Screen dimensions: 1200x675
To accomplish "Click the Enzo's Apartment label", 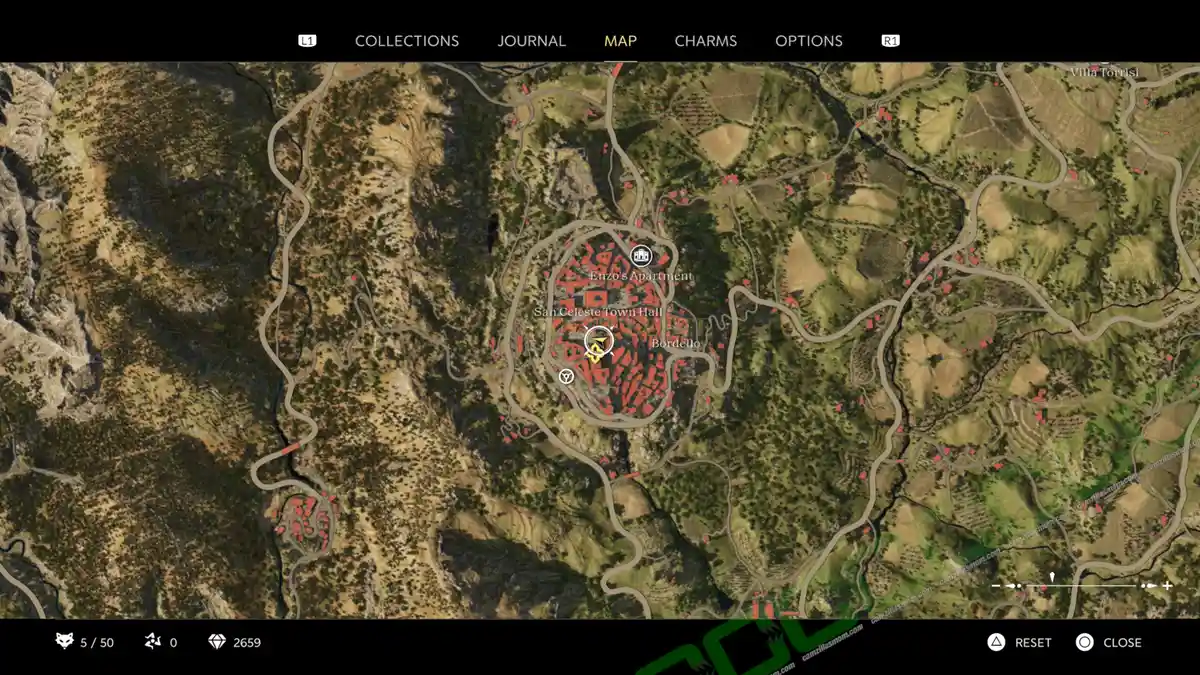I will [640, 276].
